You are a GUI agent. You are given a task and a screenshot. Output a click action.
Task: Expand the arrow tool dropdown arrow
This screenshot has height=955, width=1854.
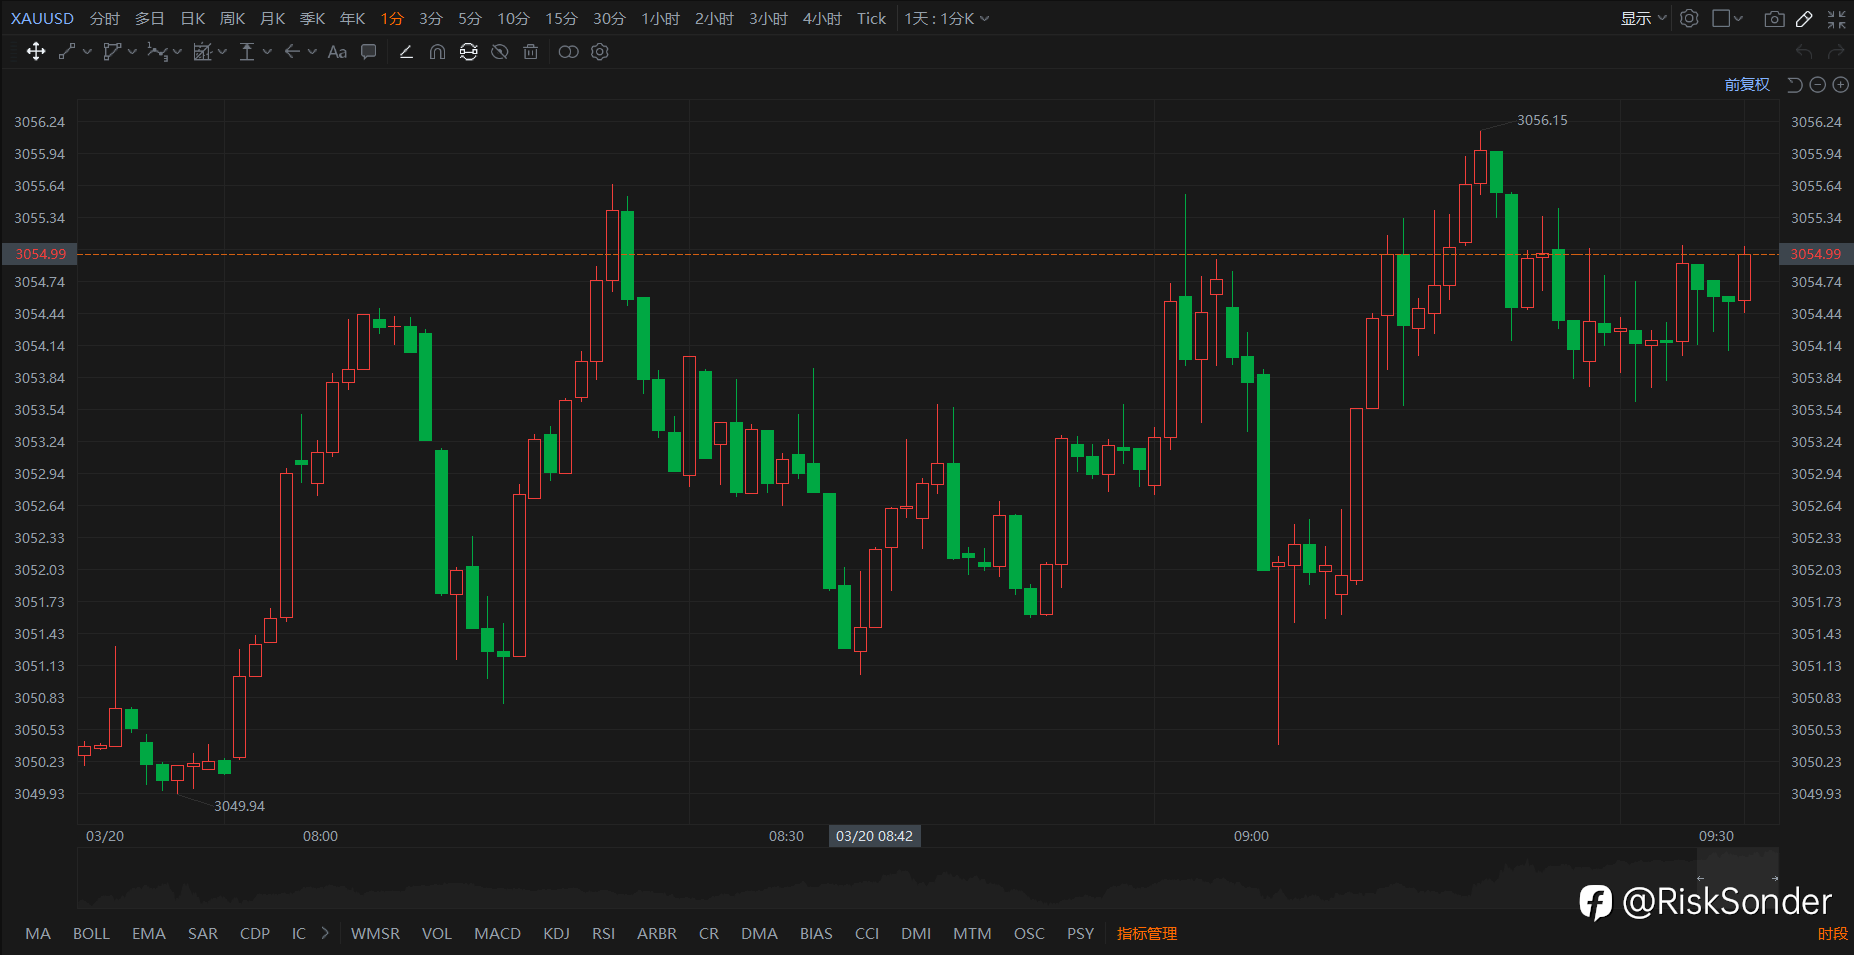[x=312, y=52]
